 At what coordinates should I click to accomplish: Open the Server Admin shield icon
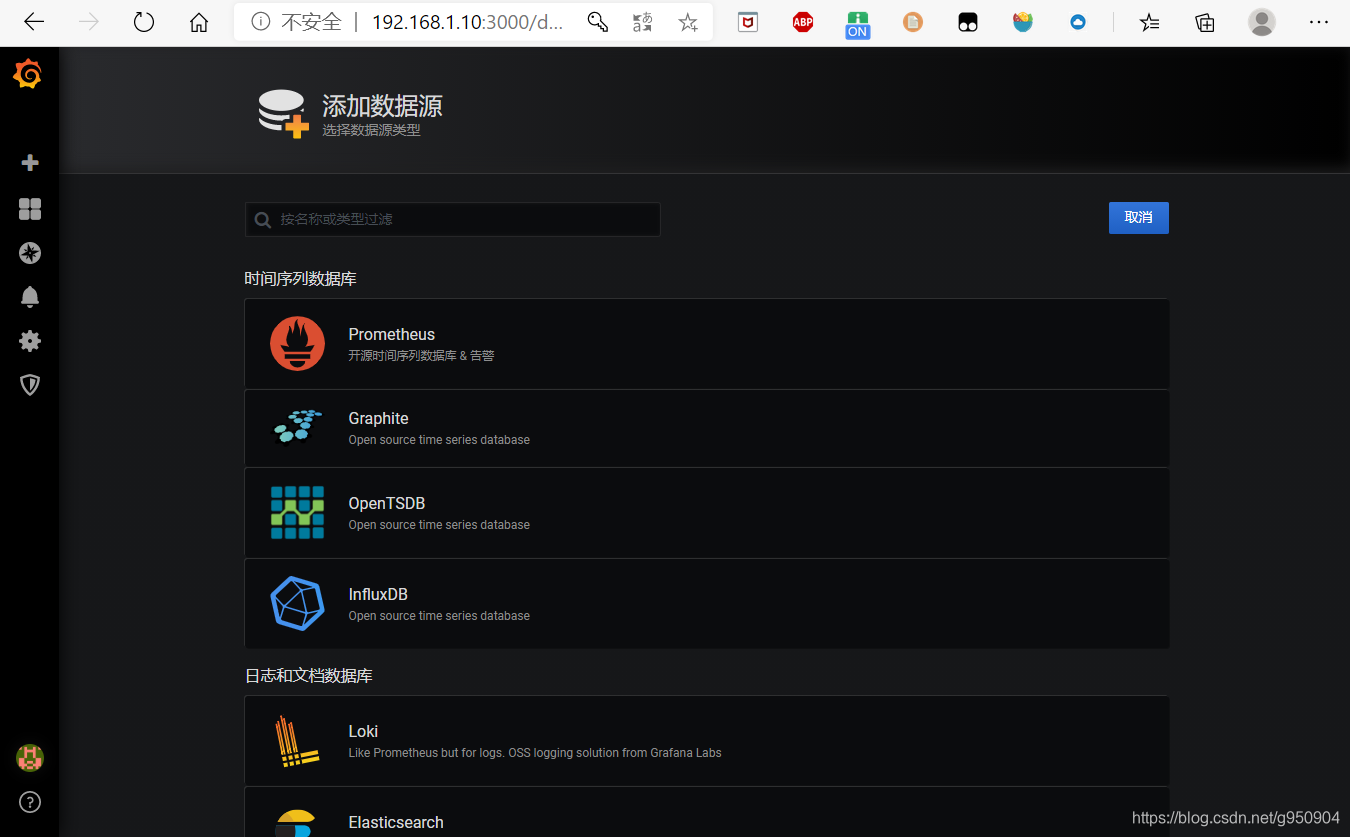click(30, 385)
